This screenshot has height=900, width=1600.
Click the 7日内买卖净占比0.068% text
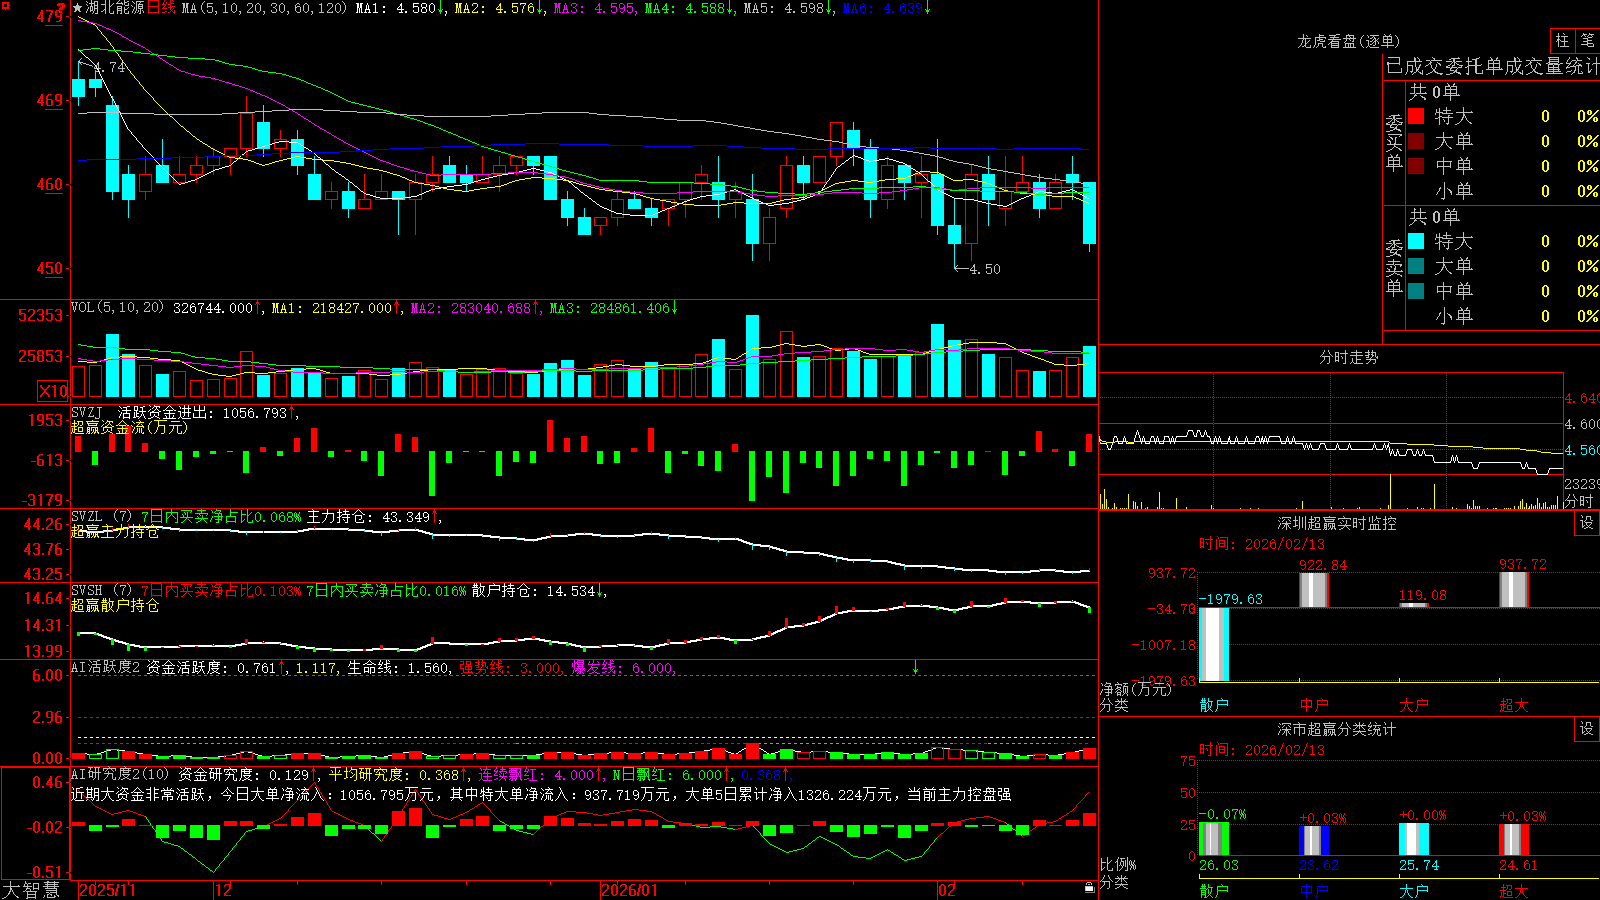click(x=220, y=517)
